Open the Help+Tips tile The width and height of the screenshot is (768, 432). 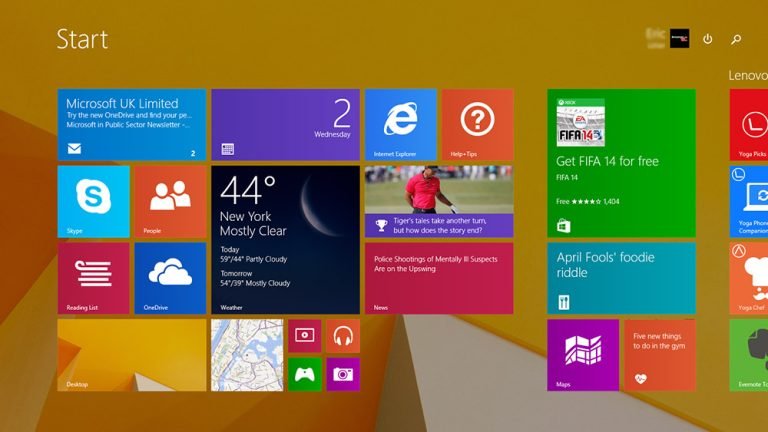[478, 125]
